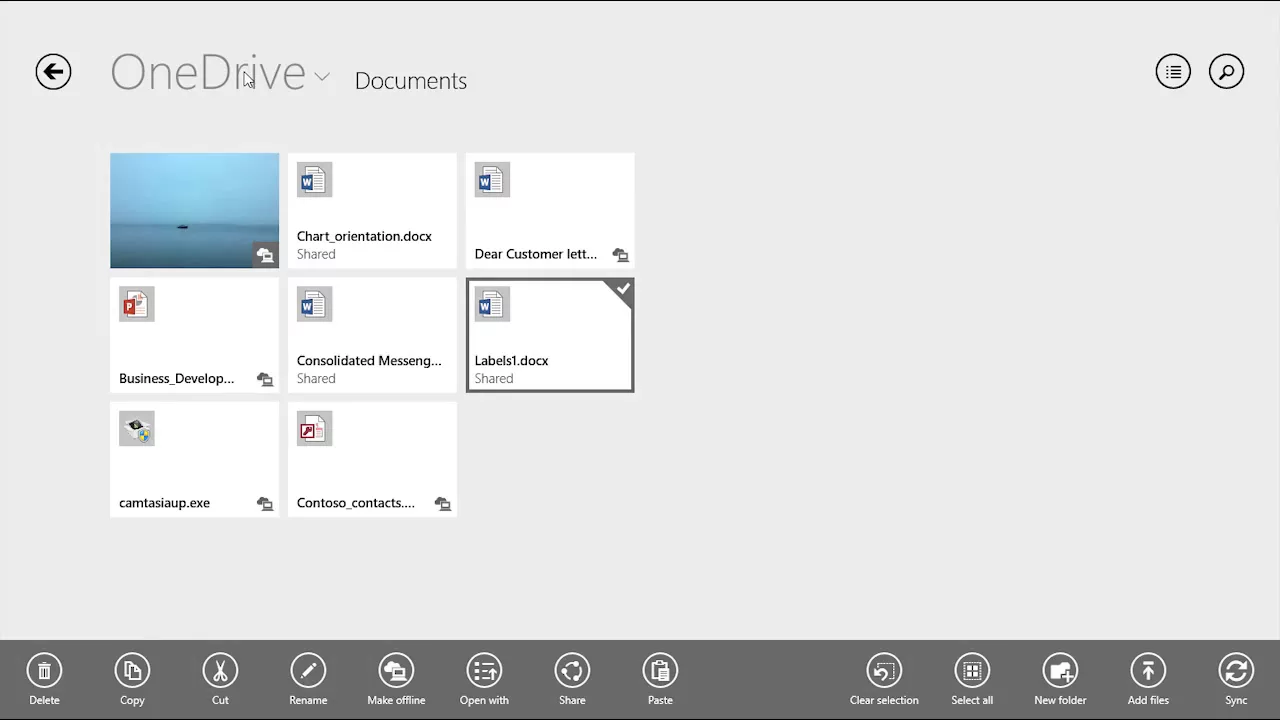Click PowerPoint icon on Business_Develop tile
The image size is (1280, 720).
[x=136, y=304]
